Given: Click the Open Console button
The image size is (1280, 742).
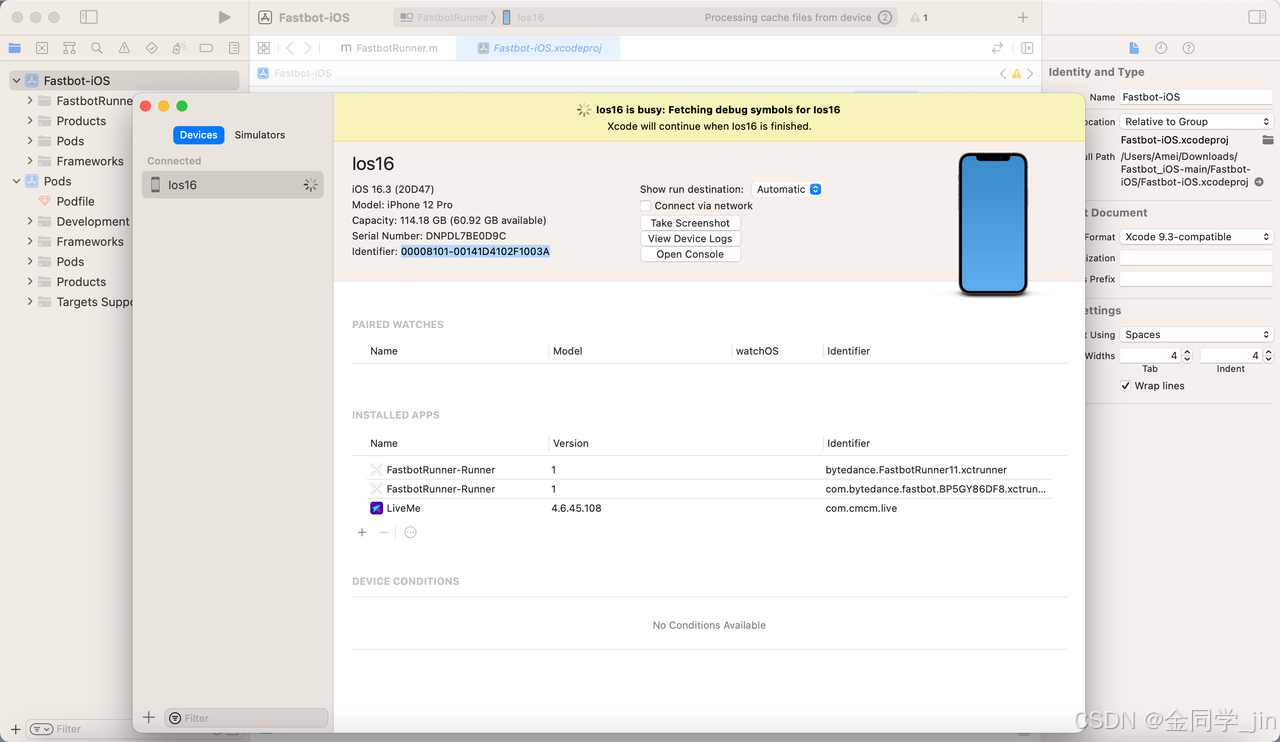Looking at the screenshot, I should tap(690, 255).
